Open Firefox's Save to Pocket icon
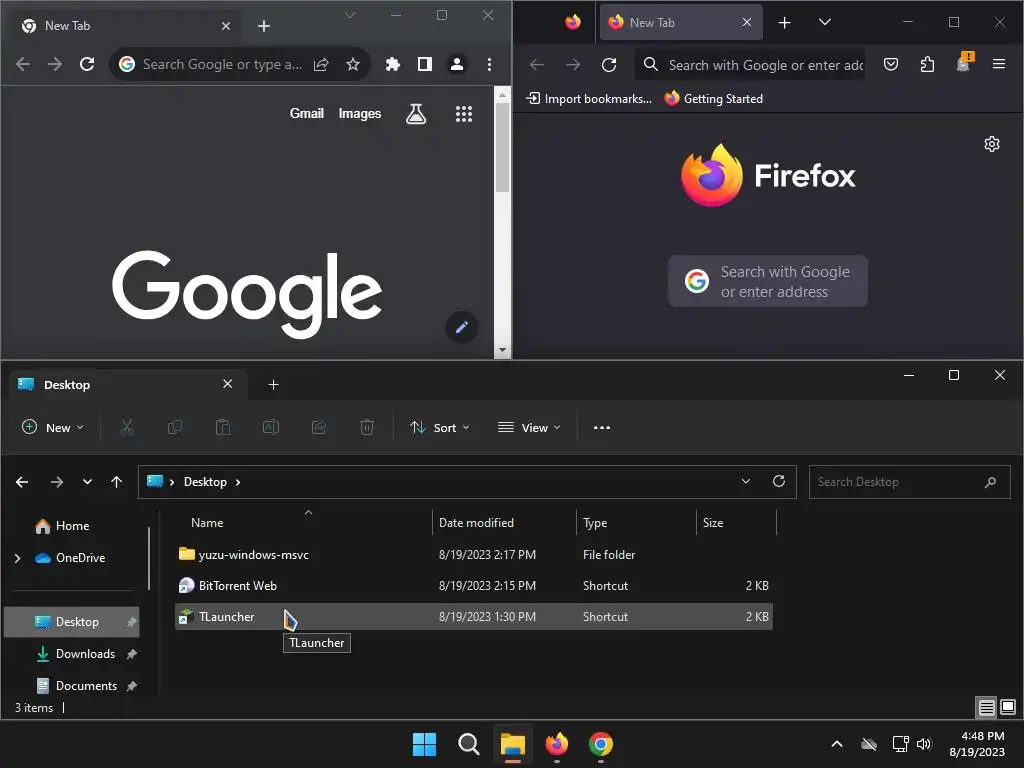The height and width of the screenshot is (768, 1024). click(x=891, y=65)
